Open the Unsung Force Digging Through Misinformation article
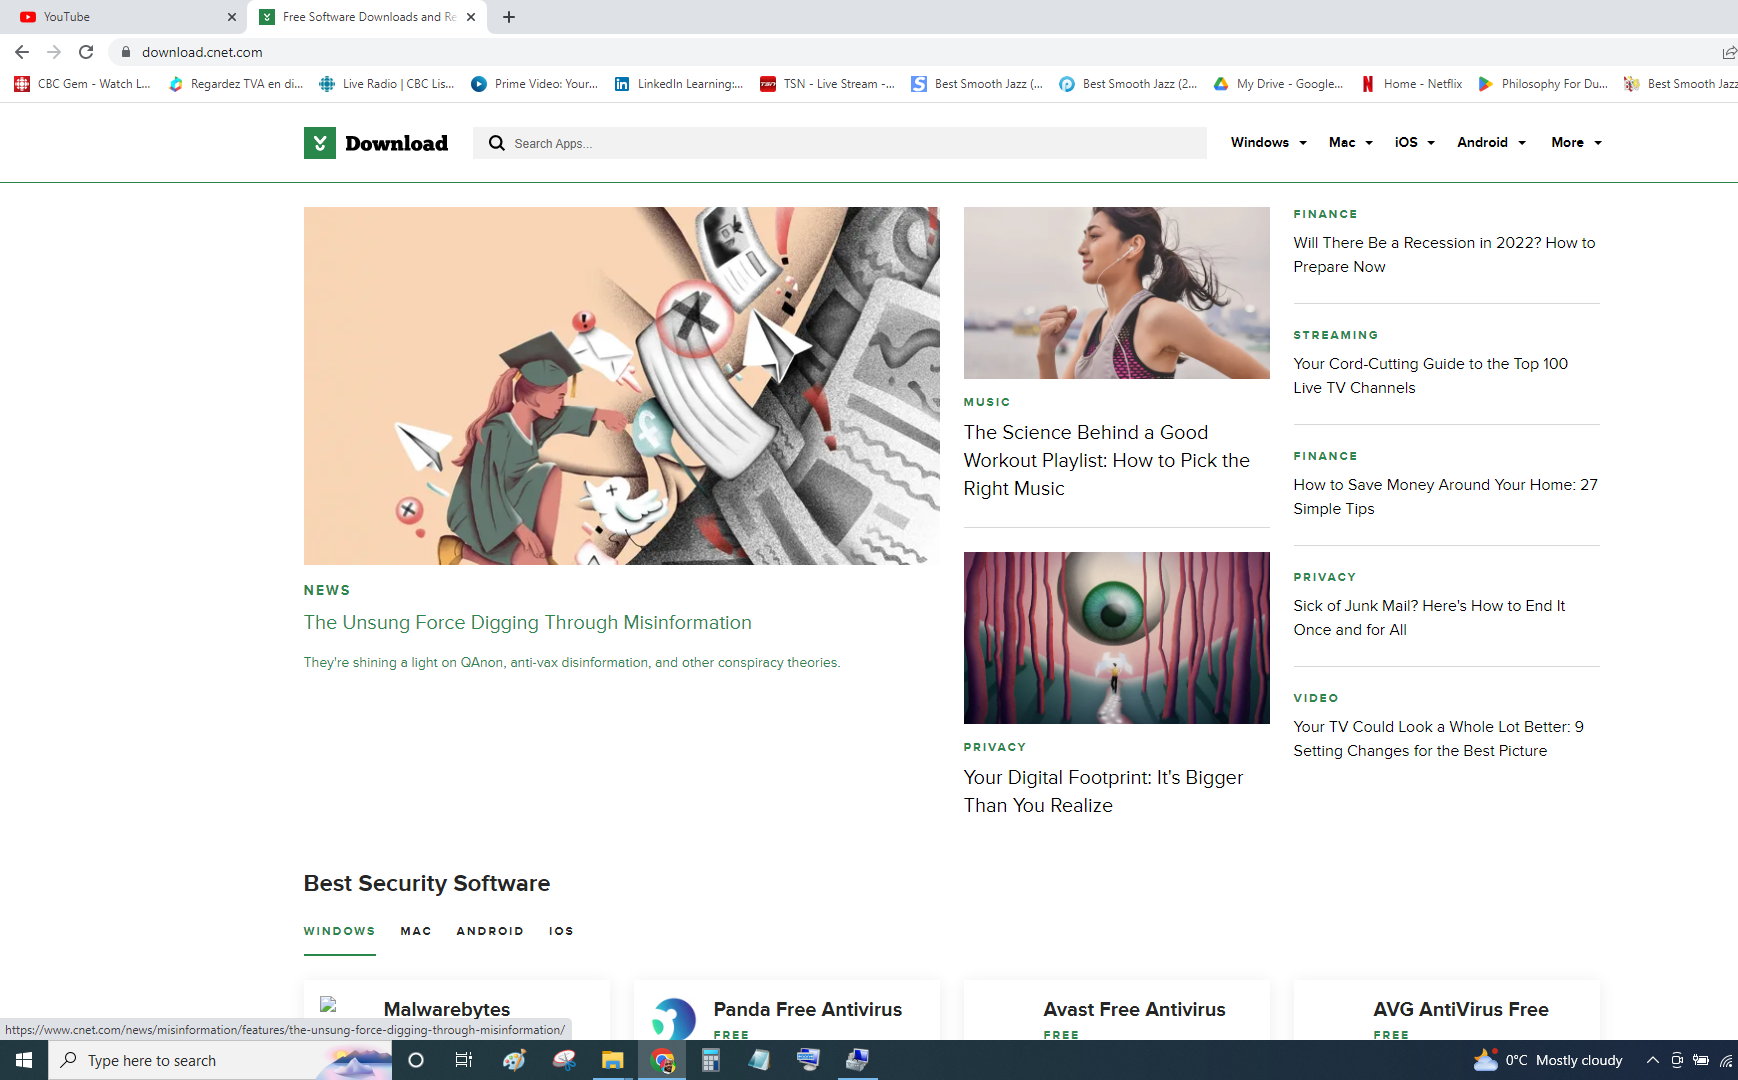This screenshot has width=1738, height=1080. click(527, 623)
